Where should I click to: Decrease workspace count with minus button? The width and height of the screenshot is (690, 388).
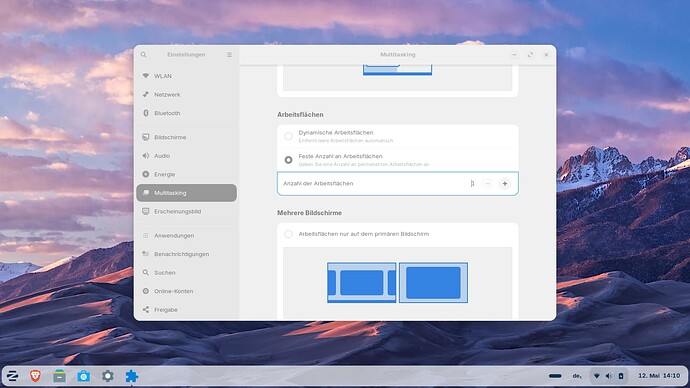point(487,183)
